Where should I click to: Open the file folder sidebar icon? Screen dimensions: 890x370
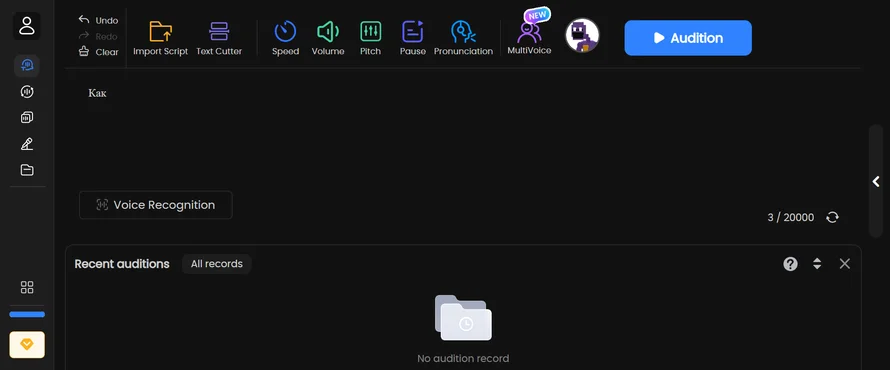pyautogui.click(x=27, y=170)
